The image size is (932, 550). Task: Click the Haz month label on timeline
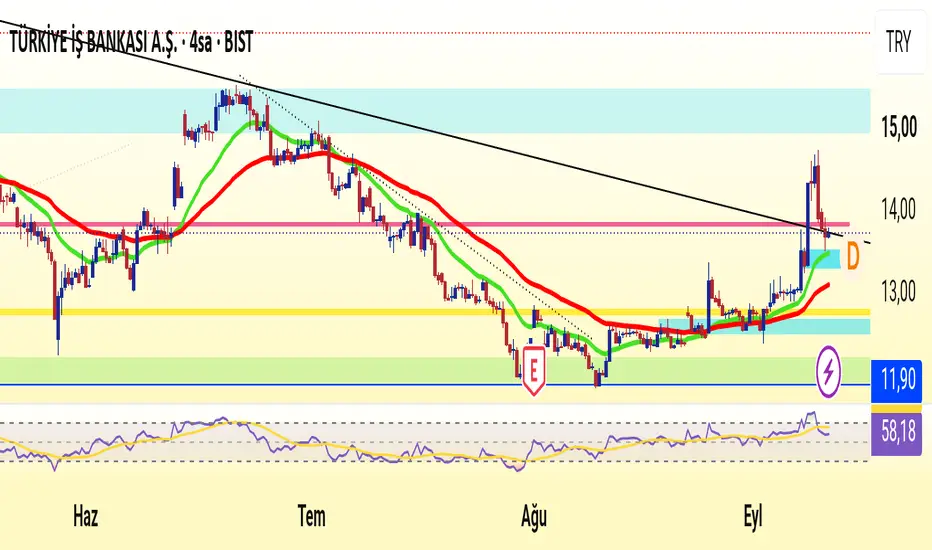[x=85, y=516]
